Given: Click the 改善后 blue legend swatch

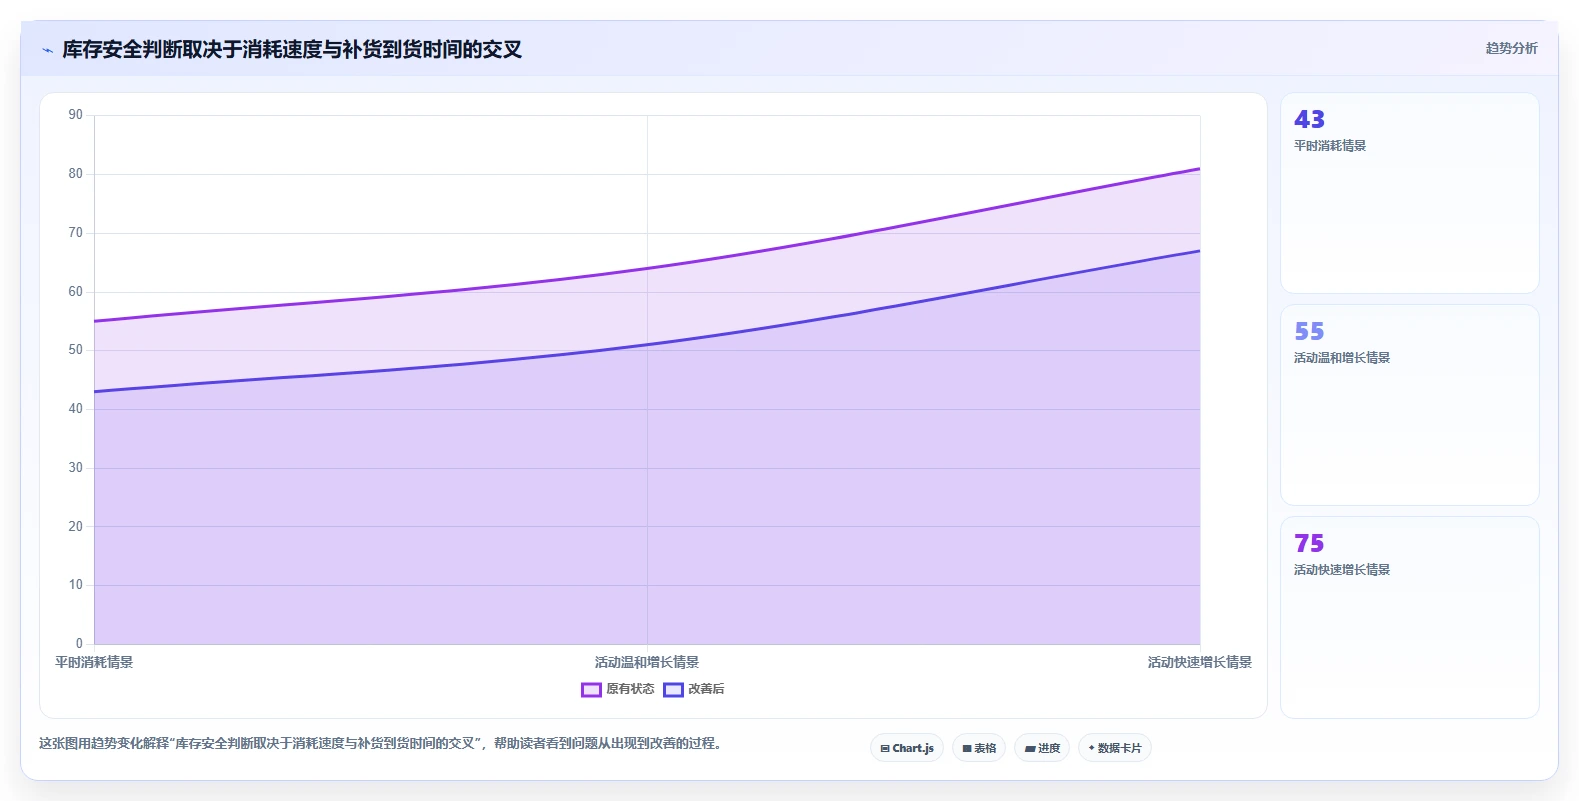Looking at the screenshot, I should point(673,689).
